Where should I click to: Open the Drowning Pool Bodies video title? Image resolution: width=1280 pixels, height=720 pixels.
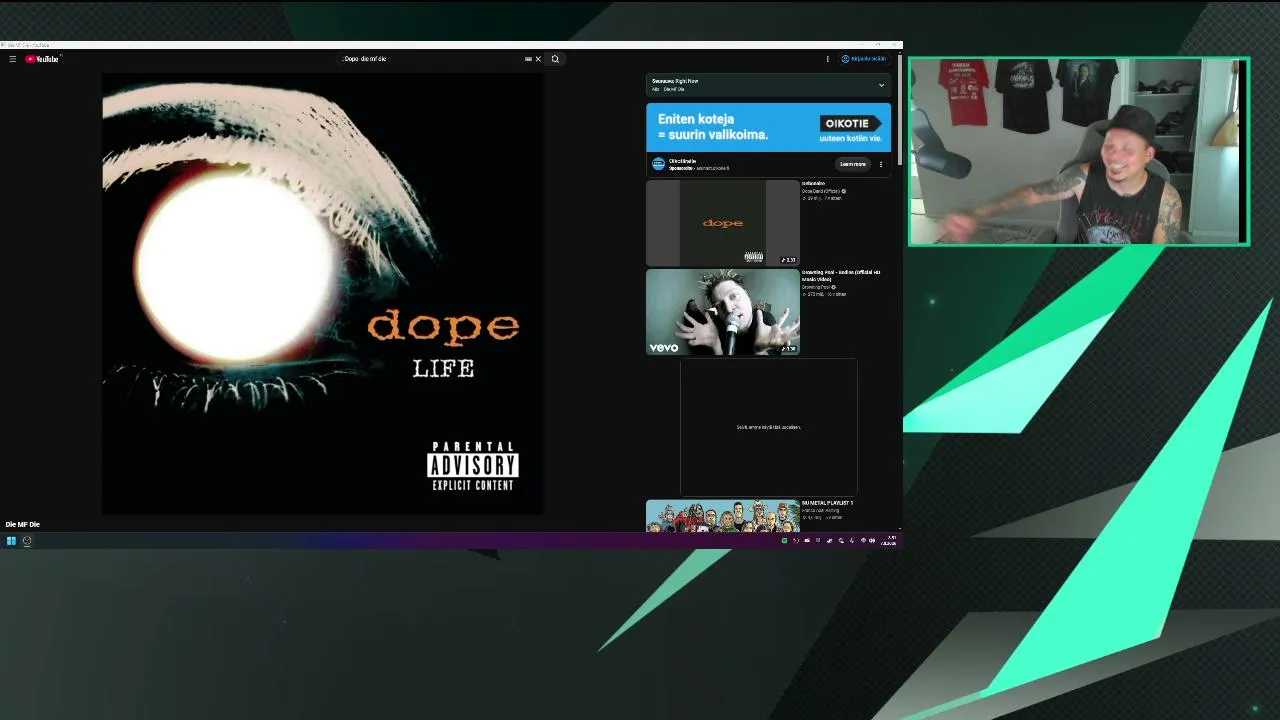click(841, 275)
